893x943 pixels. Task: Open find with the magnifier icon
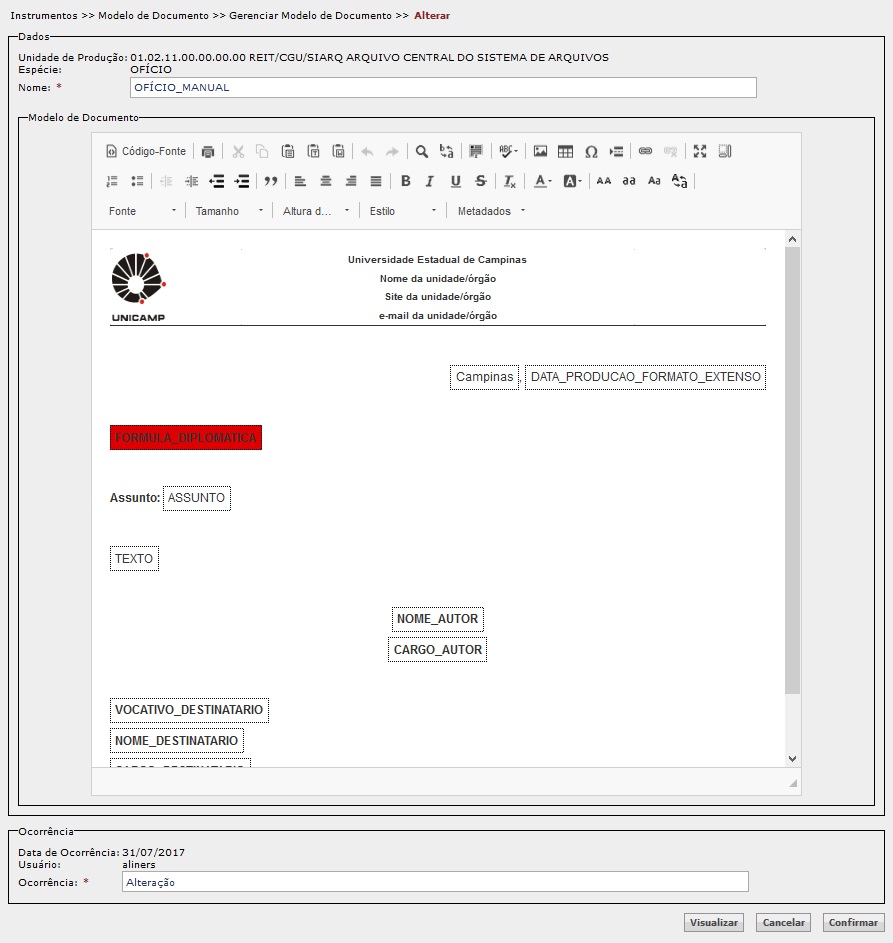[x=422, y=152]
